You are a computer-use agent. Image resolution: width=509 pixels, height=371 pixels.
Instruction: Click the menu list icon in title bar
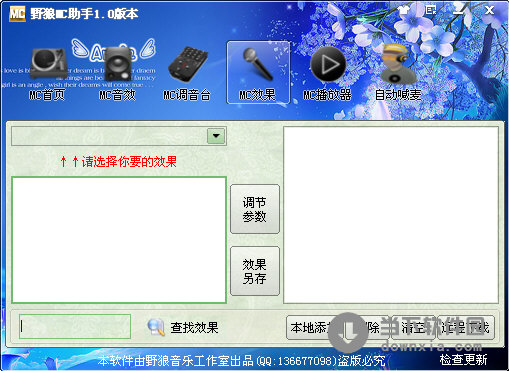431,10
